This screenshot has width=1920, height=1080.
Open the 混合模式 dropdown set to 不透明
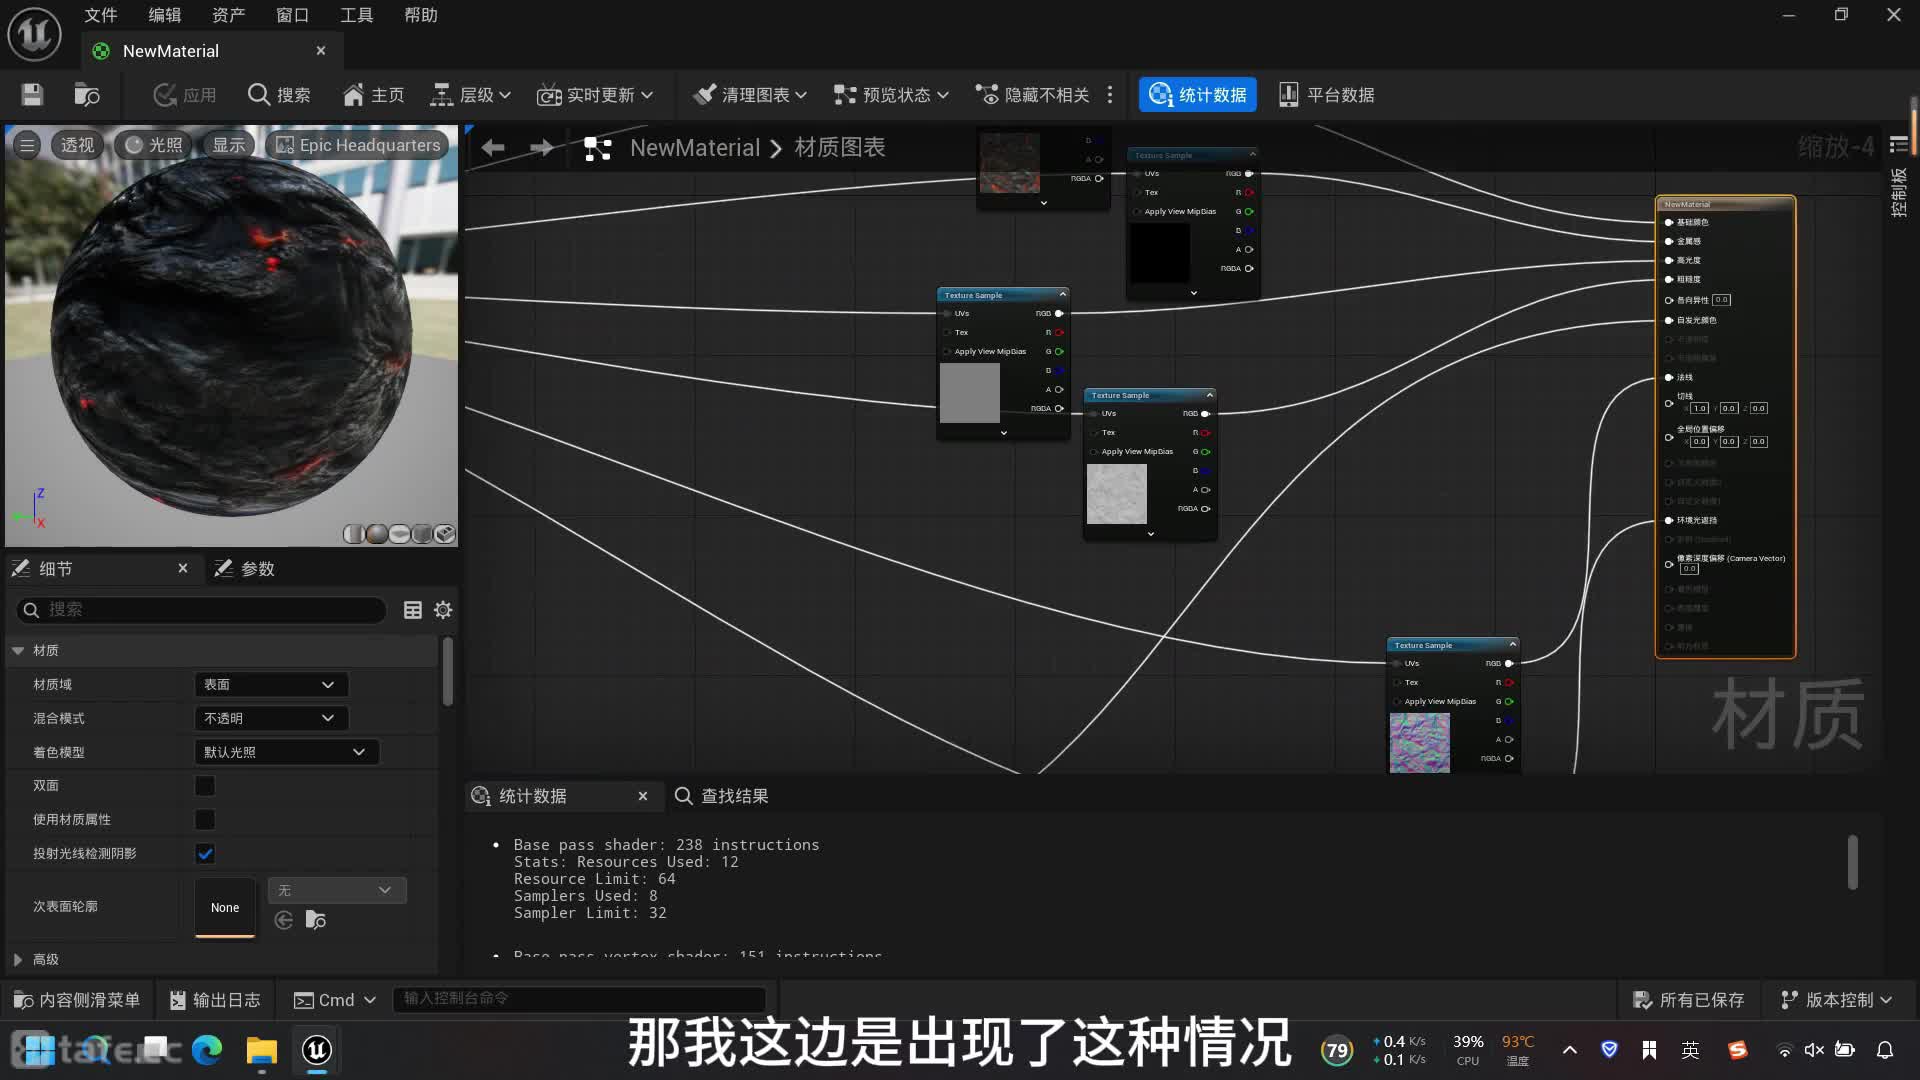tap(271, 718)
